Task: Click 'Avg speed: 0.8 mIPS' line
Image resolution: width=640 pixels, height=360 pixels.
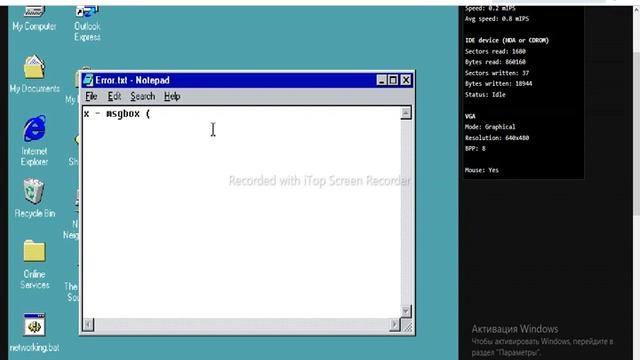Action: coord(497,19)
